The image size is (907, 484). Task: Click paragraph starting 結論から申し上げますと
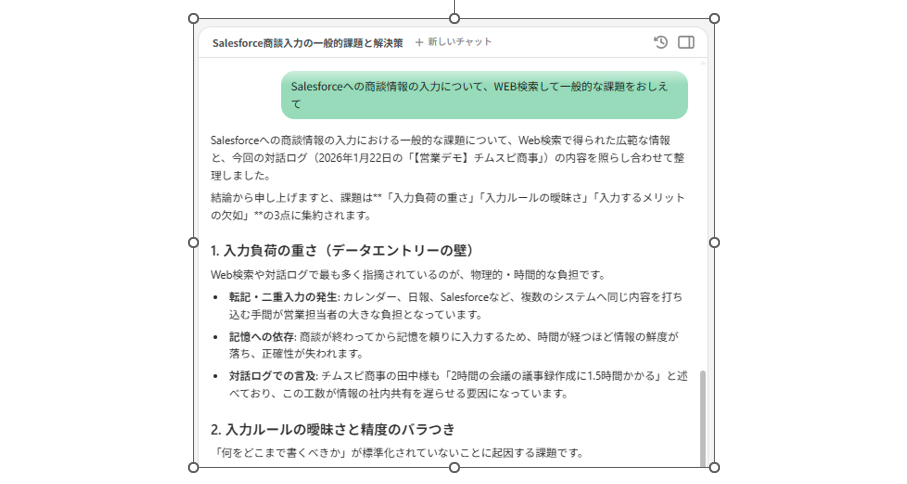click(448, 206)
